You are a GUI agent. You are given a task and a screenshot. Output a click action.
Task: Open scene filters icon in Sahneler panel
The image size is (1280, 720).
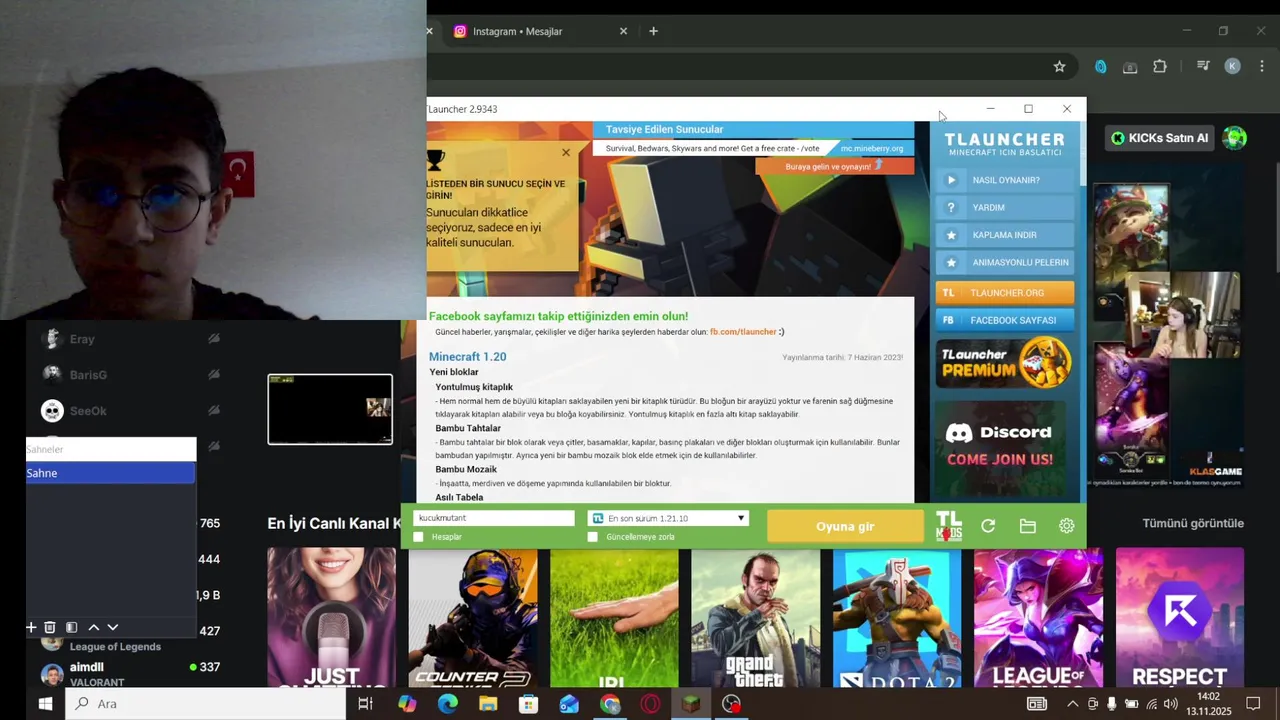tap(71, 627)
